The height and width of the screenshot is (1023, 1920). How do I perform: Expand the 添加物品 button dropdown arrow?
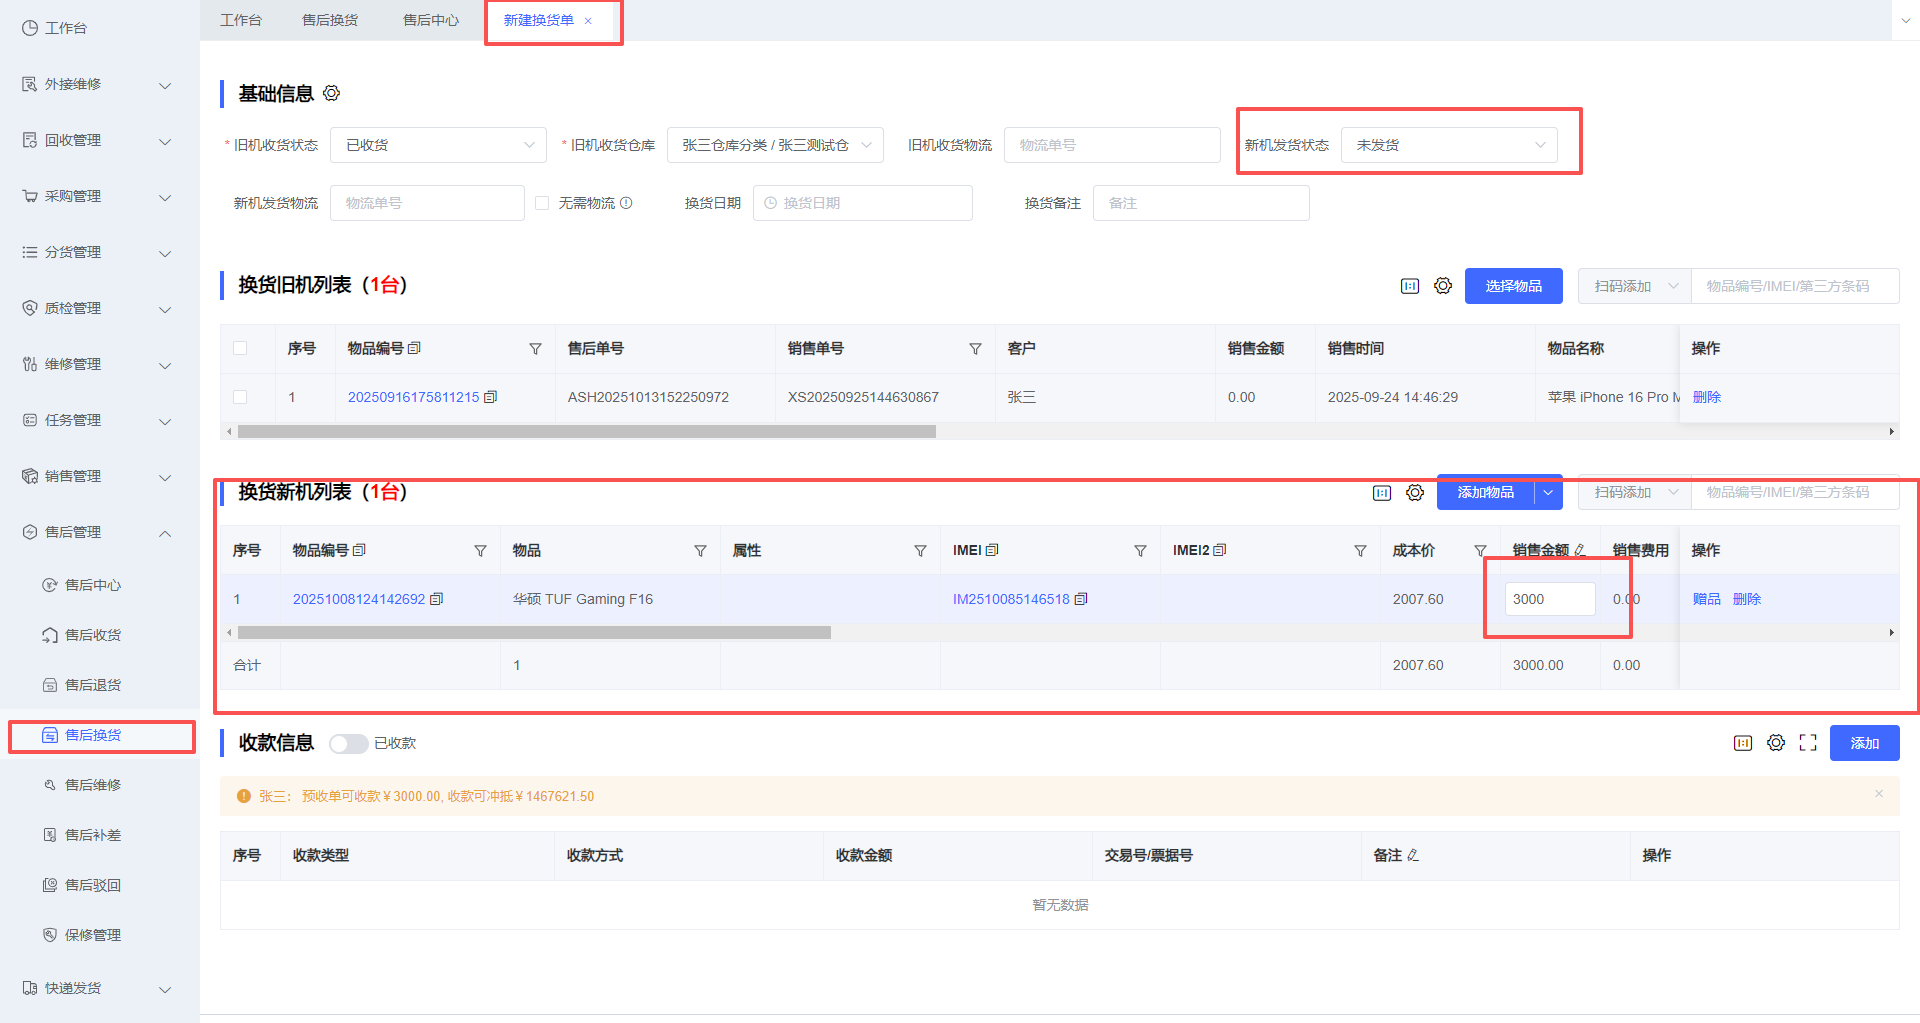(x=1548, y=493)
